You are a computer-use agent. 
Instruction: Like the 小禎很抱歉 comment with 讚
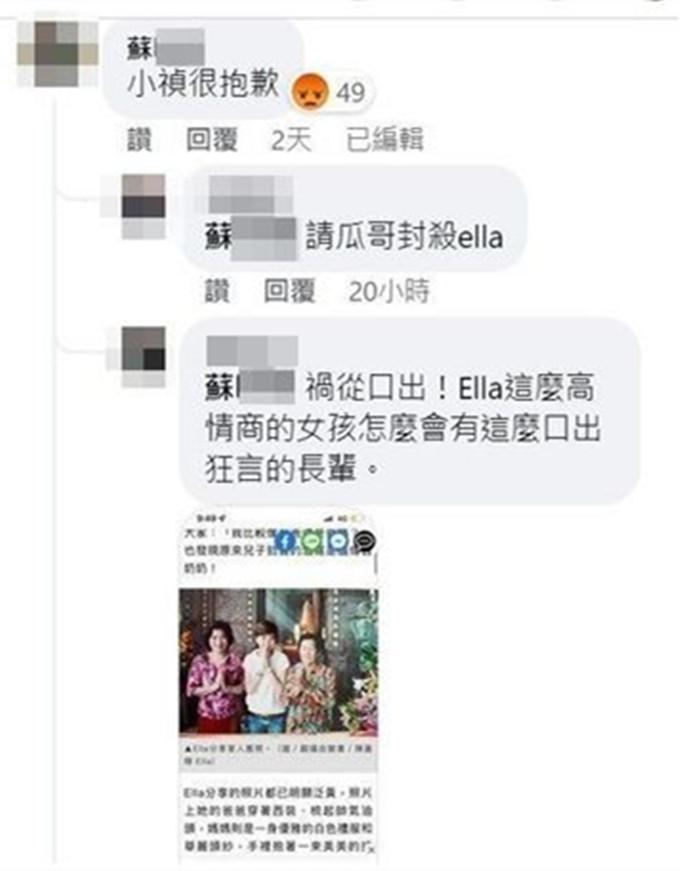(x=139, y=139)
